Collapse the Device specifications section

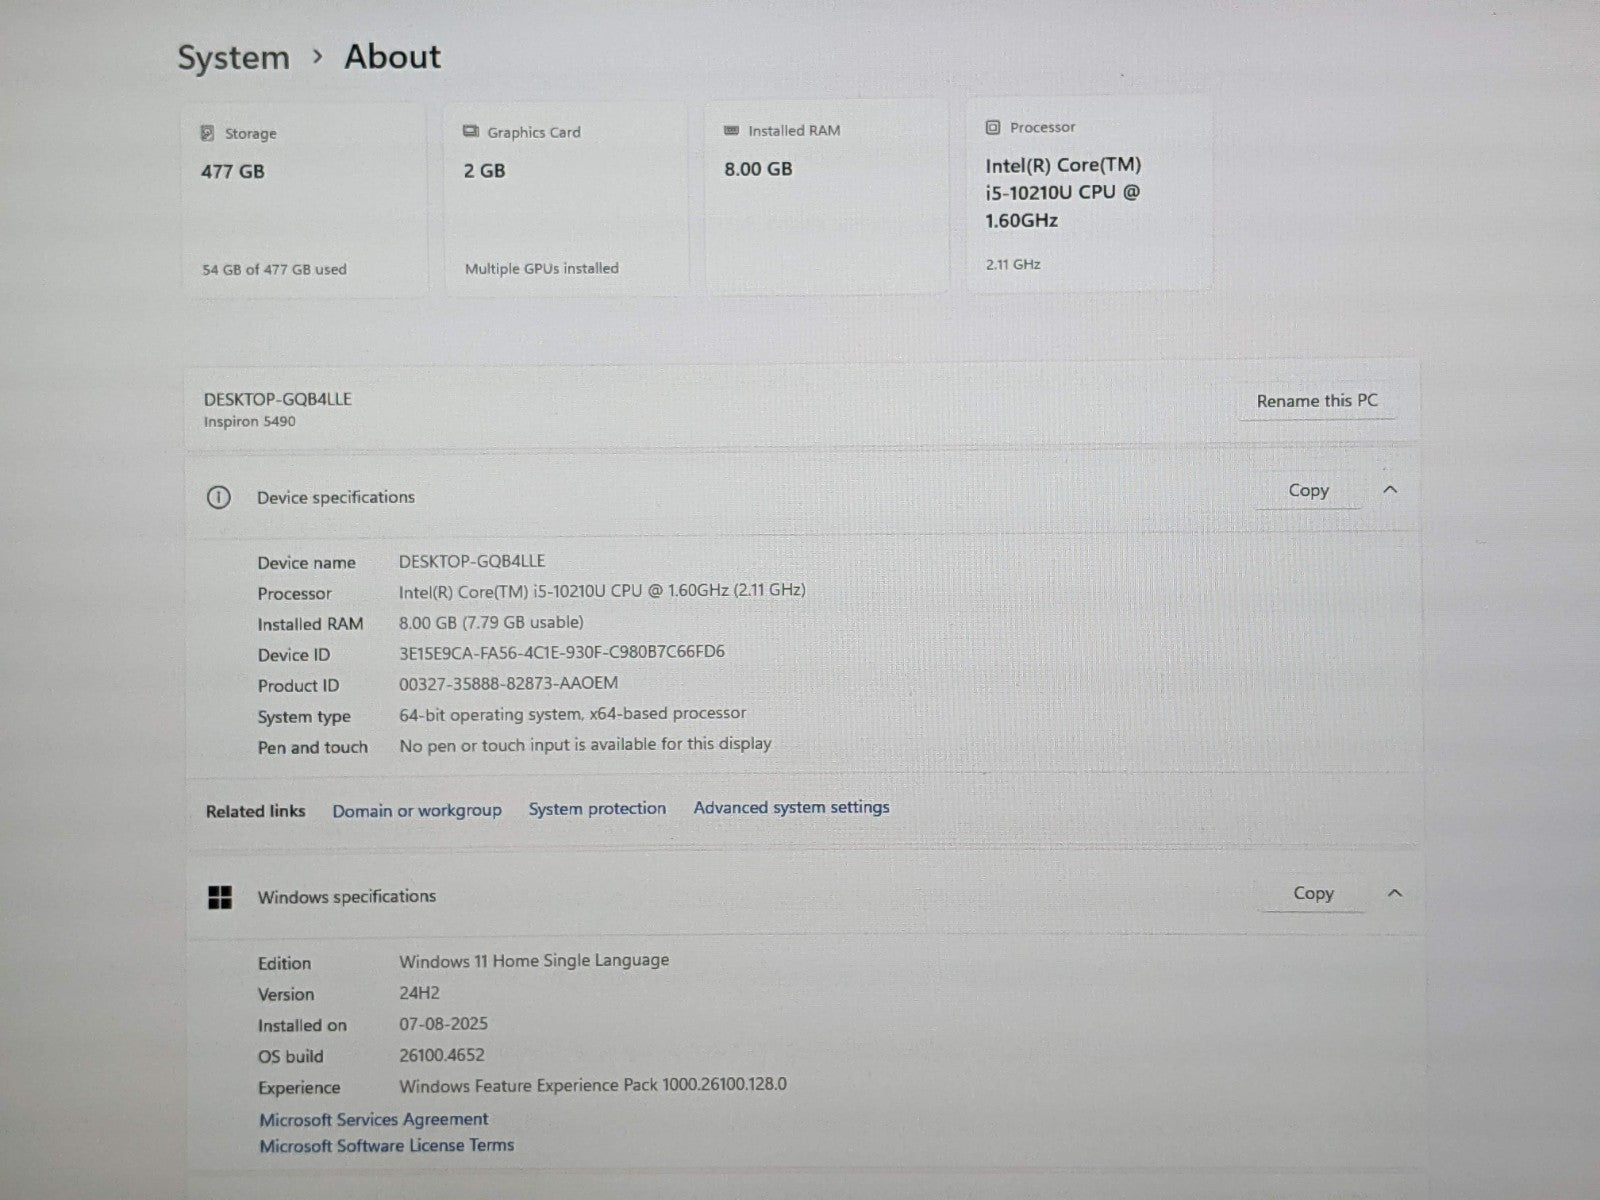coord(1390,490)
